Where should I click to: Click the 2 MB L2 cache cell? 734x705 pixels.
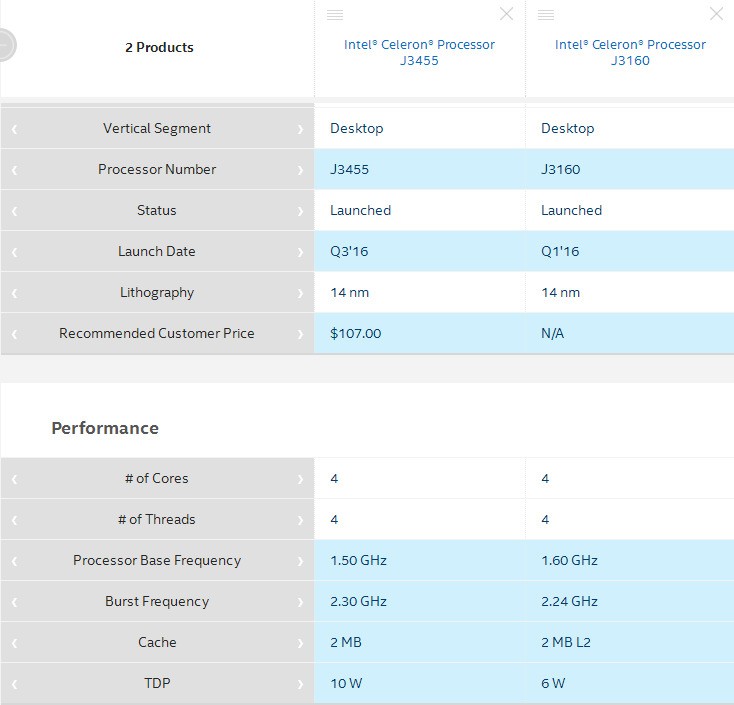[630, 642]
